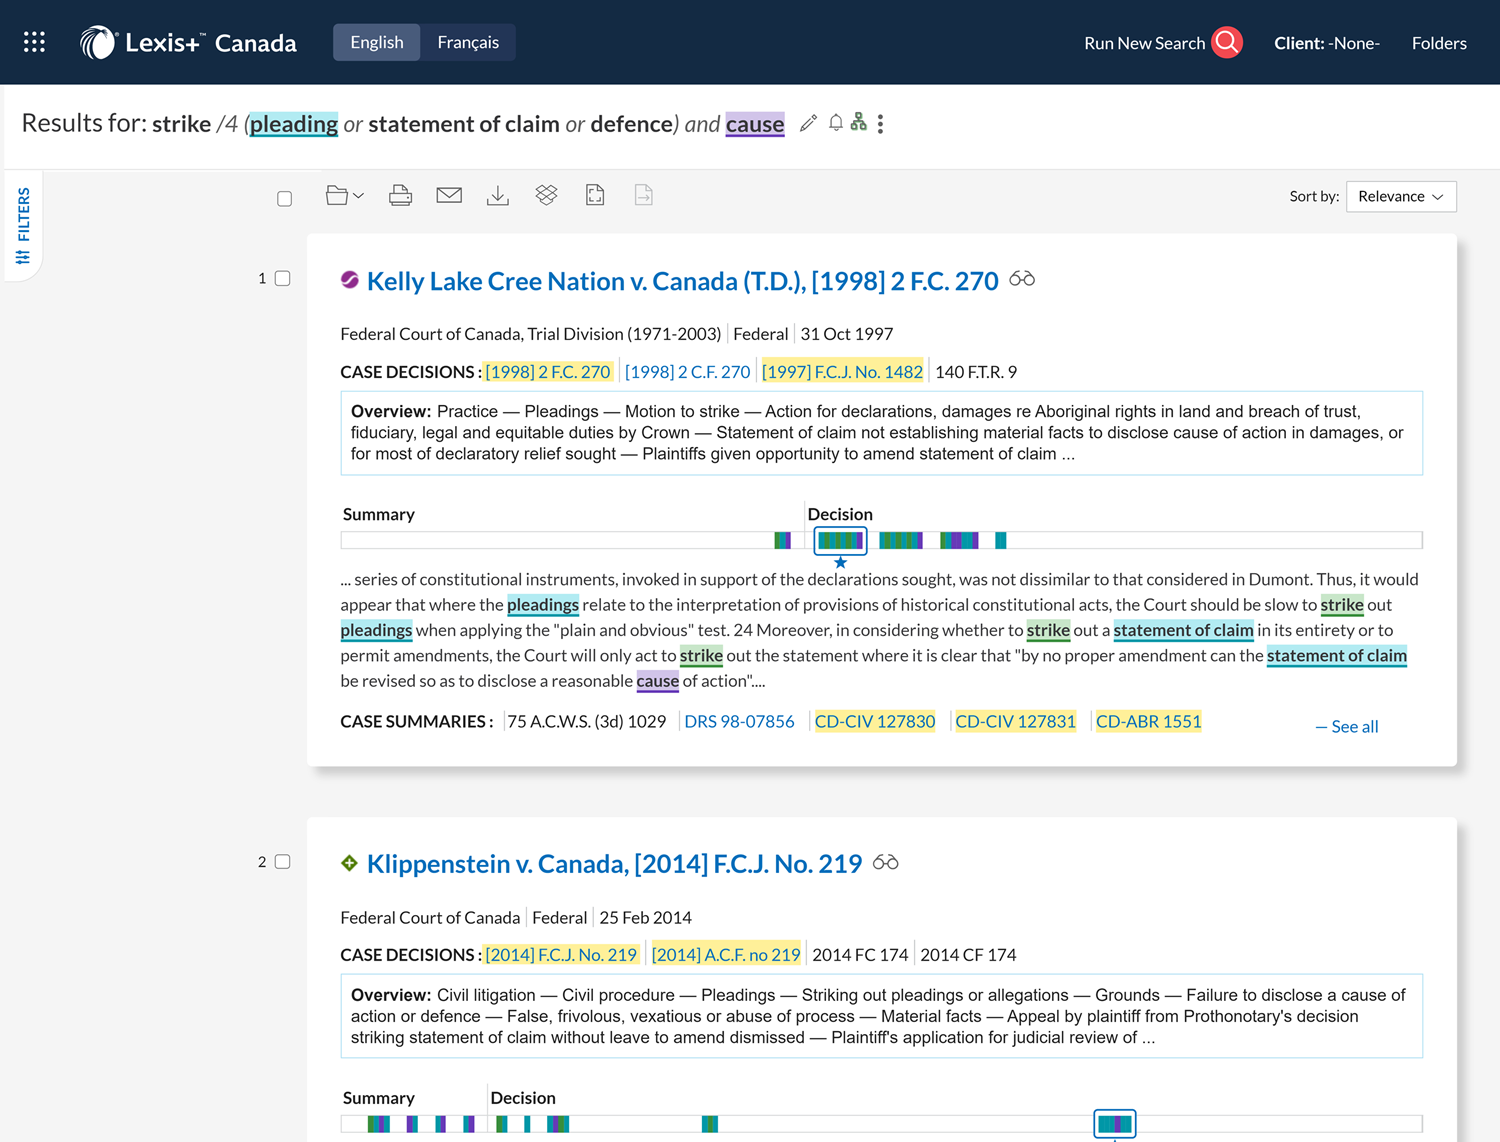Jump to the starred hit block in Decision bar
Image resolution: width=1500 pixels, height=1142 pixels.
pyautogui.click(x=840, y=541)
